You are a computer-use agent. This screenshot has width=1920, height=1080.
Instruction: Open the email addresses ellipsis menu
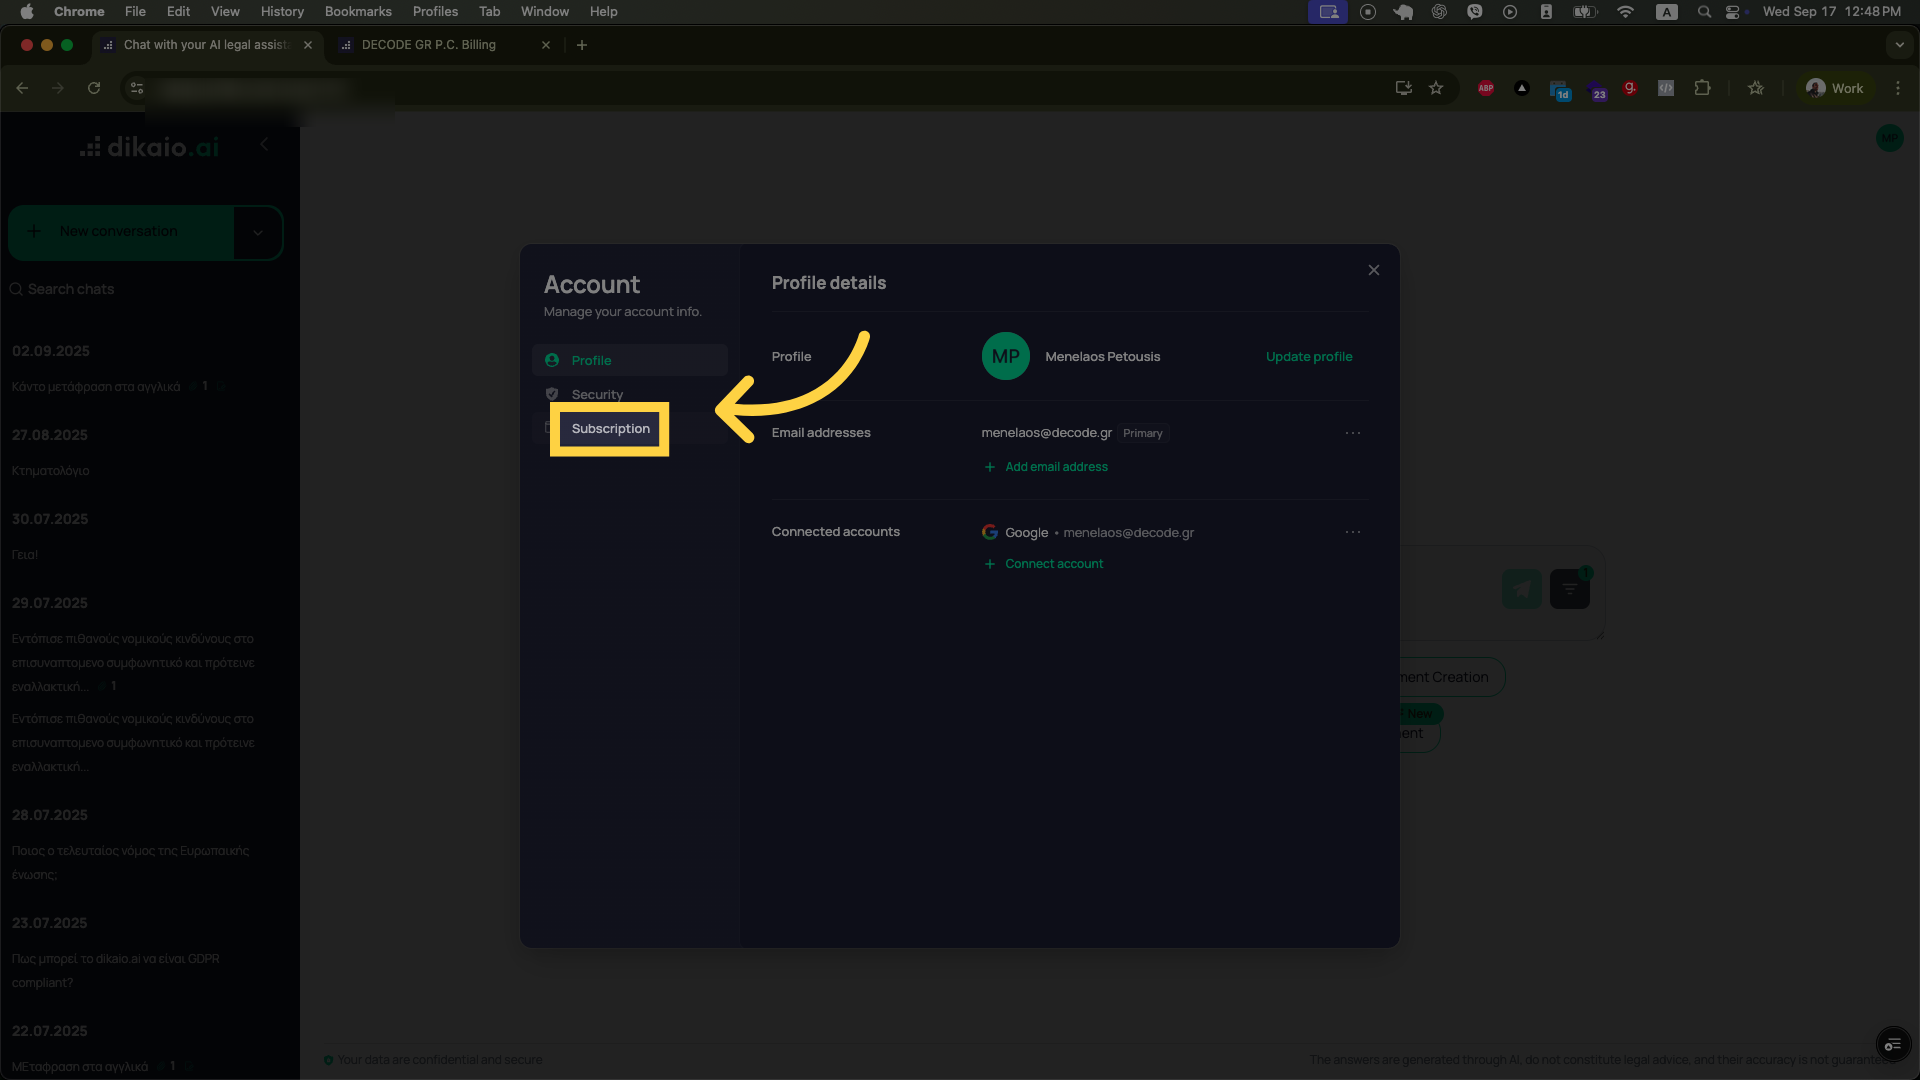pyautogui.click(x=1353, y=433)
